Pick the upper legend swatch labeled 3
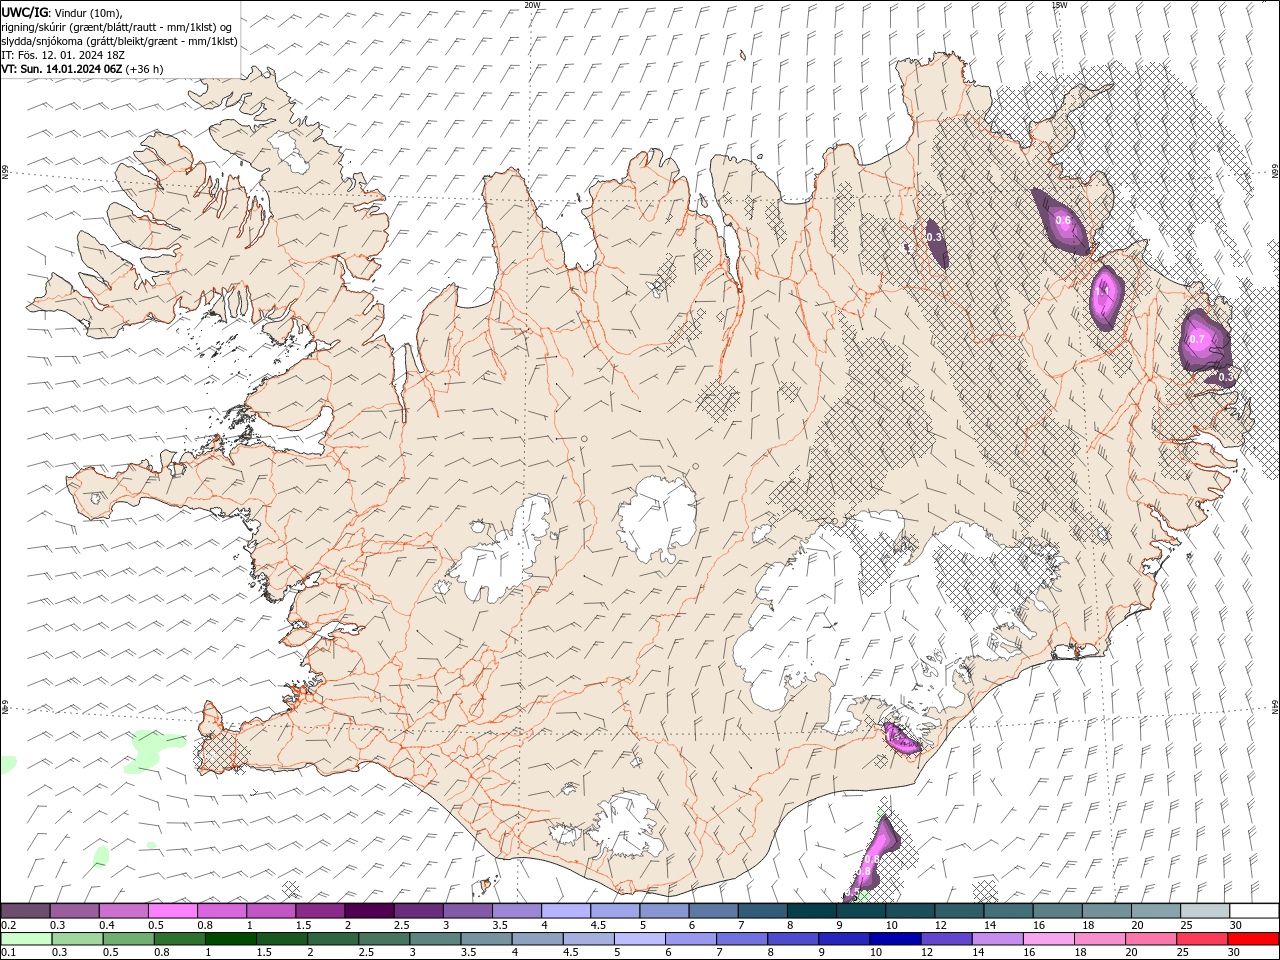The height and width of the screenshot is (960, 1280). point(467,911)
